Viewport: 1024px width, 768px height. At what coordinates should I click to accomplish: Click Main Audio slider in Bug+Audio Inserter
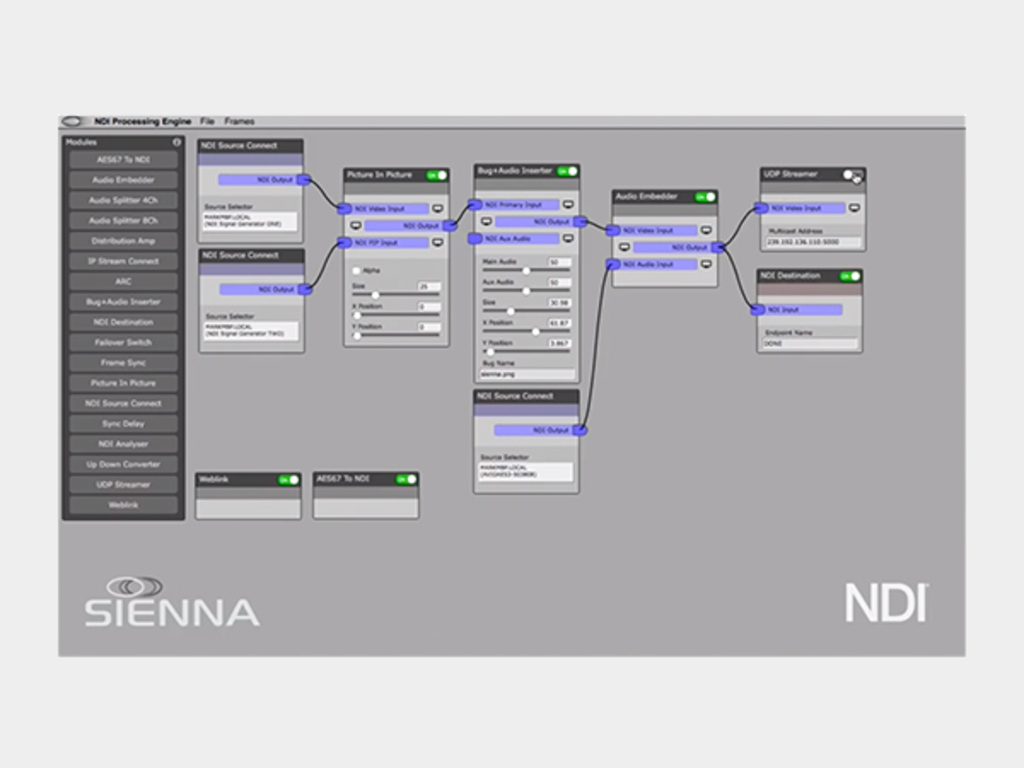526,270
